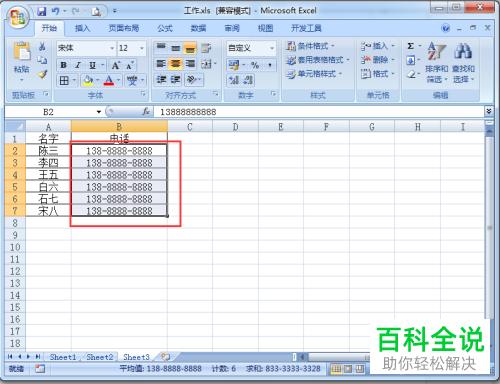The image size is (500, 384).
Task: Select row 10 header
Action: (x=15, y=247)
